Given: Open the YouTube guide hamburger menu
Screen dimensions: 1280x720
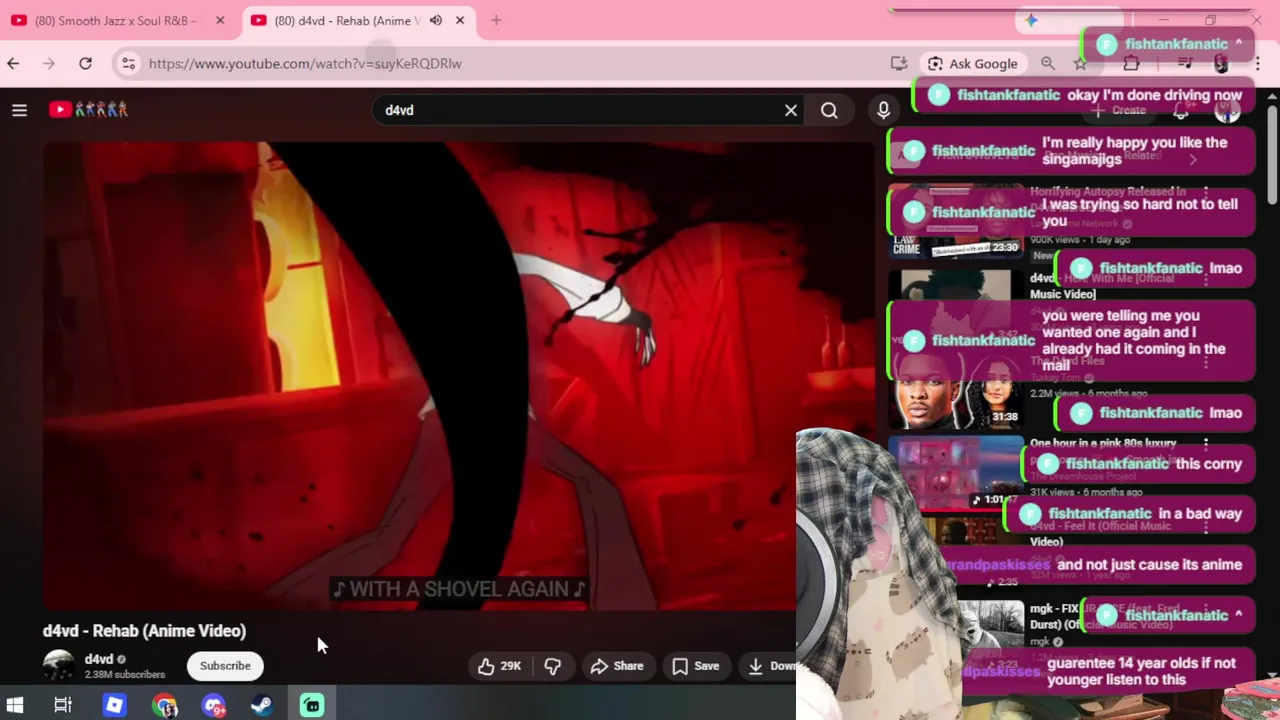Looking at the screenshot, I should (x=19, y=110).
